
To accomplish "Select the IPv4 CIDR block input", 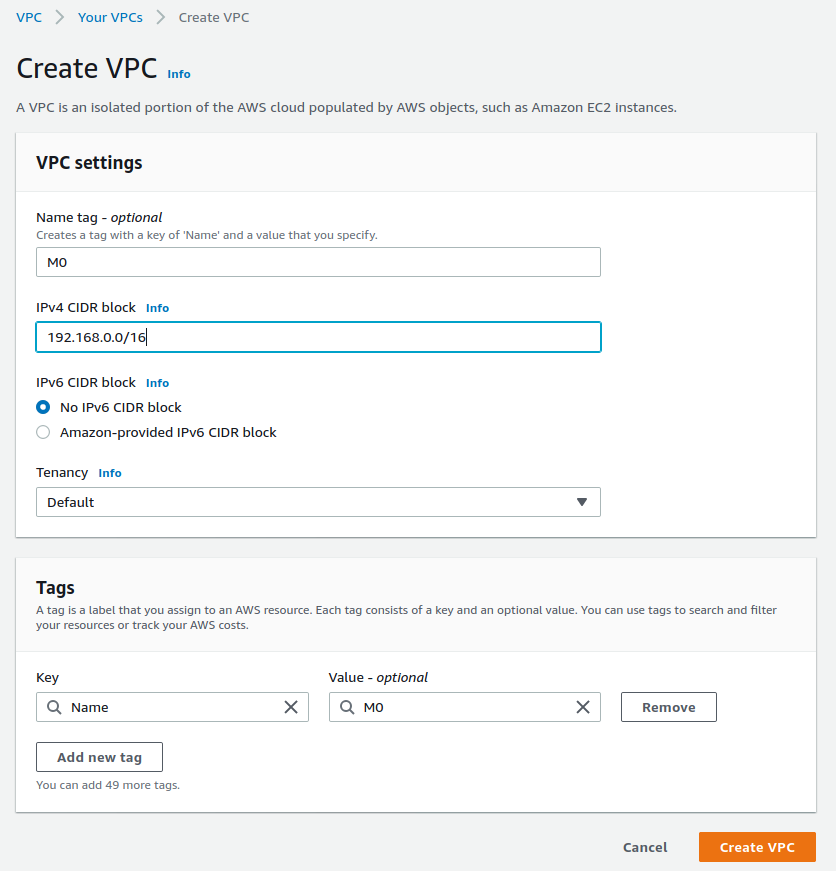I will pyautogui.click(x=318, y=337).
